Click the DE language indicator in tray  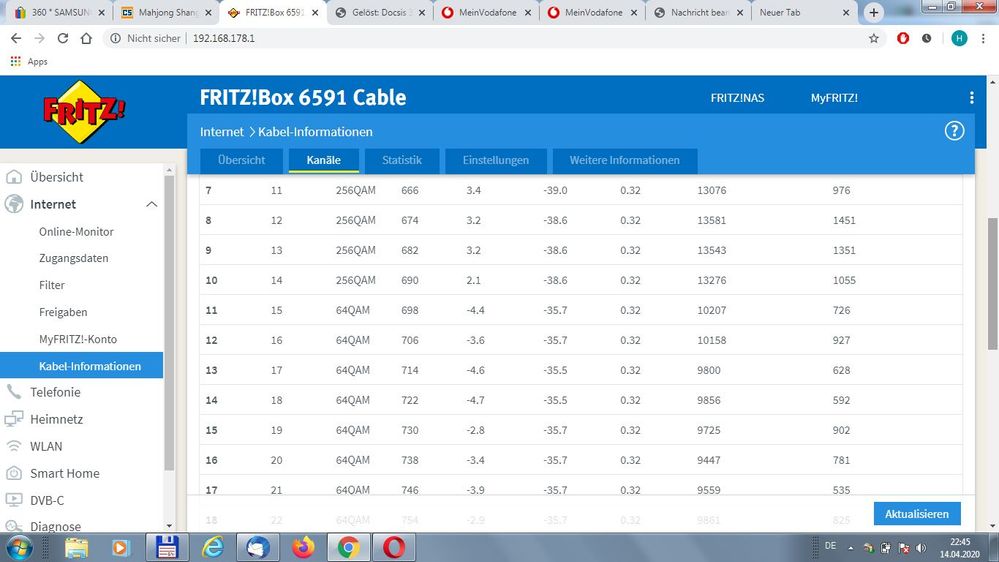coord(830,546)
